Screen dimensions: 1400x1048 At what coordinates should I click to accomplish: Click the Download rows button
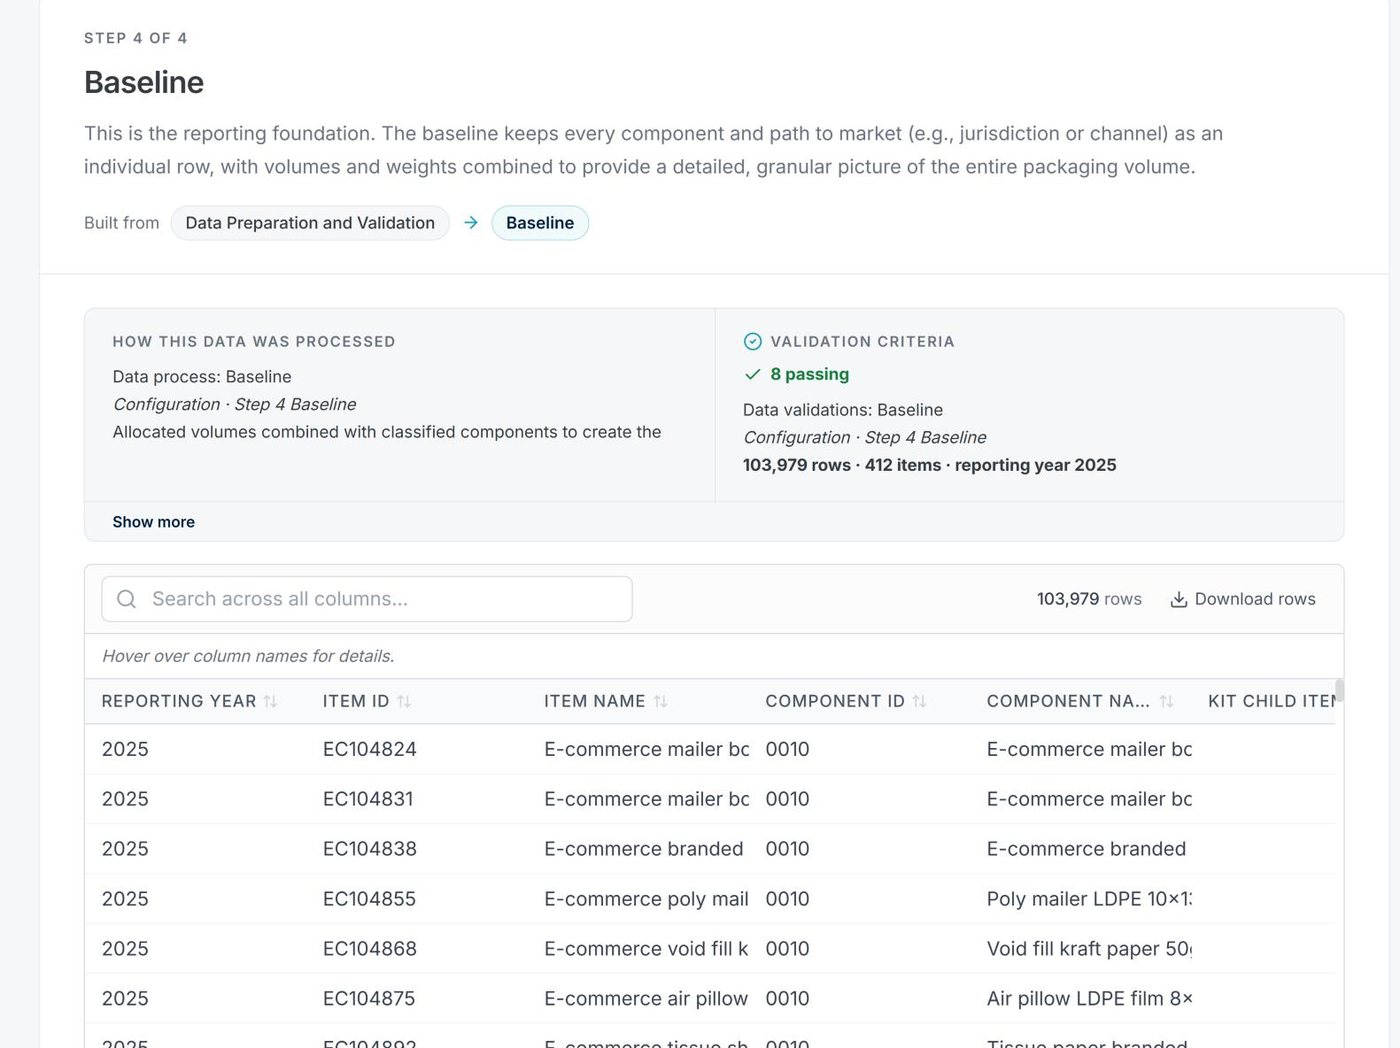click(1243, 599)
